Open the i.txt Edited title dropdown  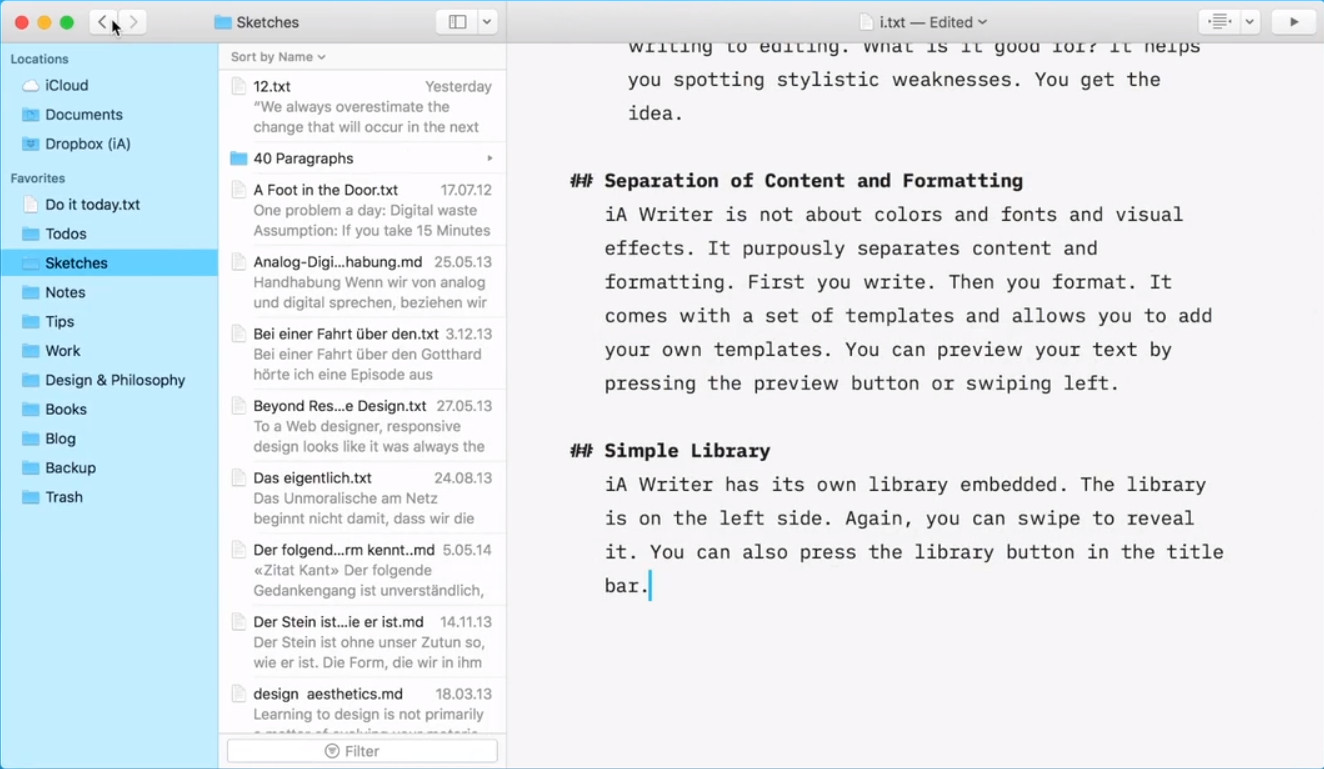pos(933,22)
